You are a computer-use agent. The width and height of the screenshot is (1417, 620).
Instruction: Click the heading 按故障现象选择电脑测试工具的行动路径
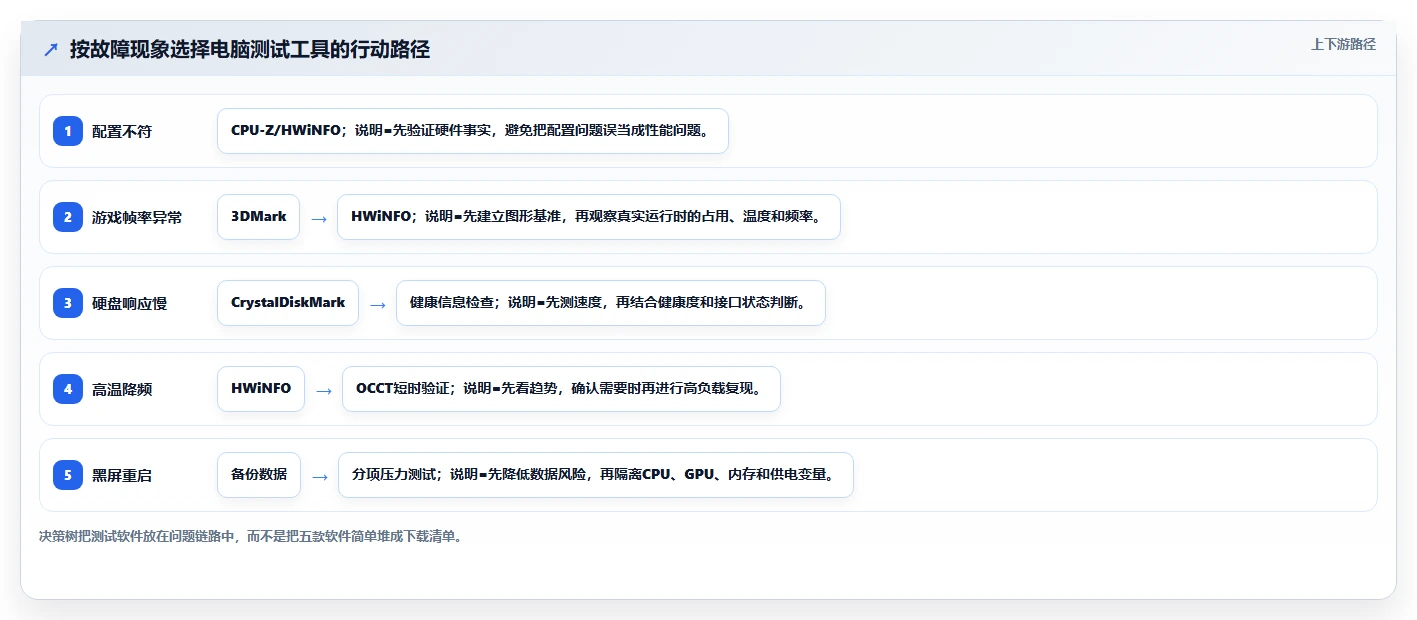tap(250, 49)
